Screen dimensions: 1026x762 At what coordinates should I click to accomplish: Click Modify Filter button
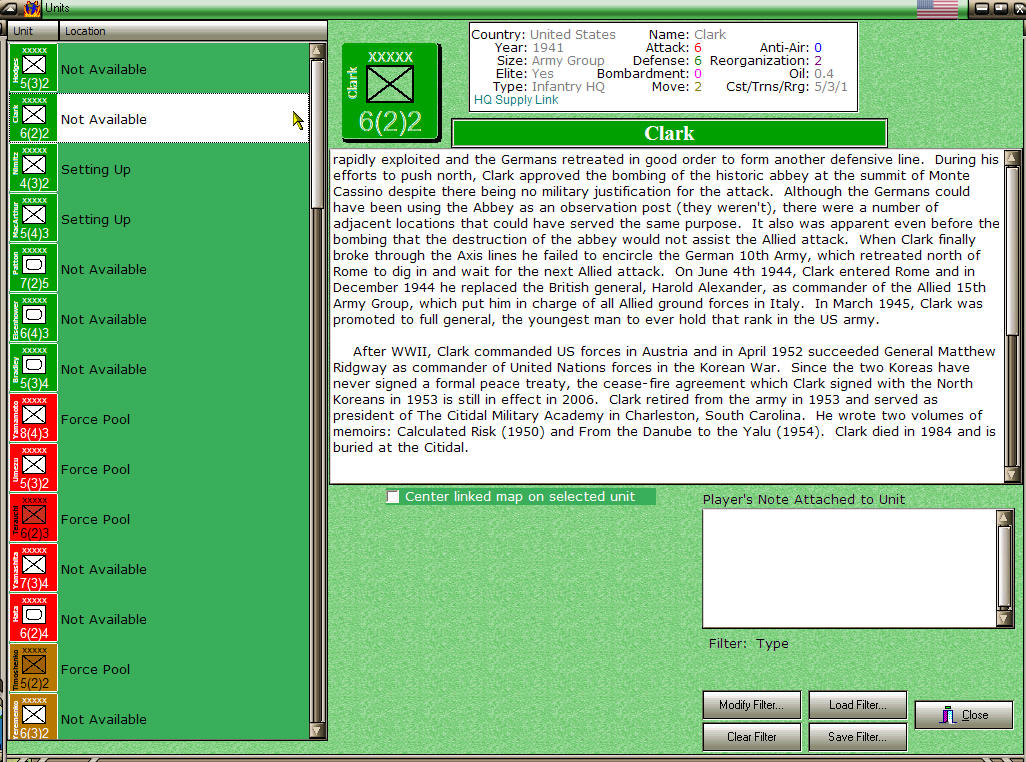pos(751,705)
